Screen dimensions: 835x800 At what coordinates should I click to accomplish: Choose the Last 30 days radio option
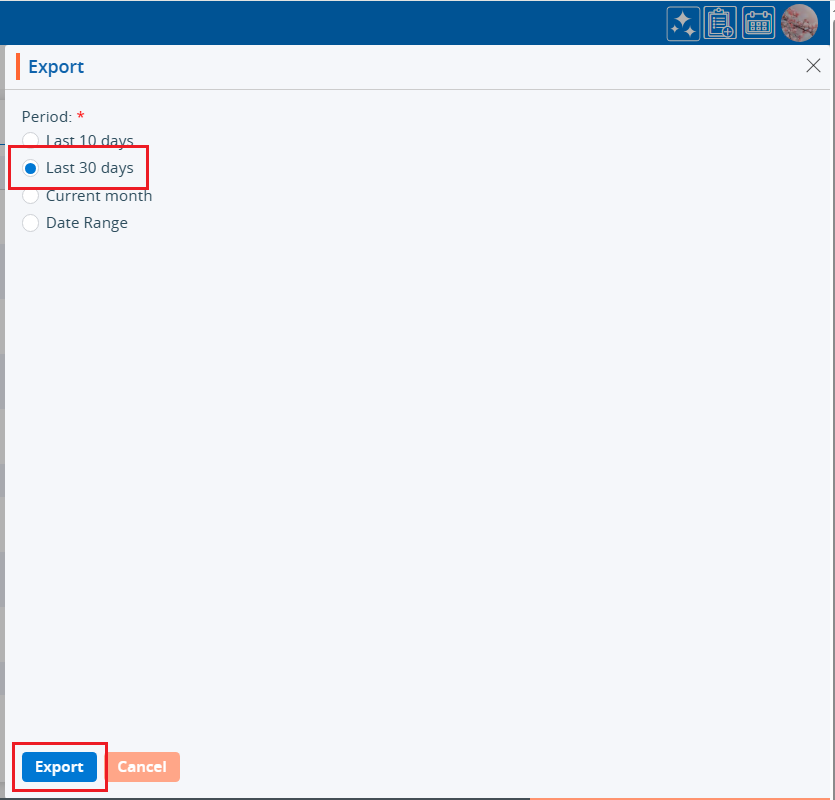pos(31,168)
